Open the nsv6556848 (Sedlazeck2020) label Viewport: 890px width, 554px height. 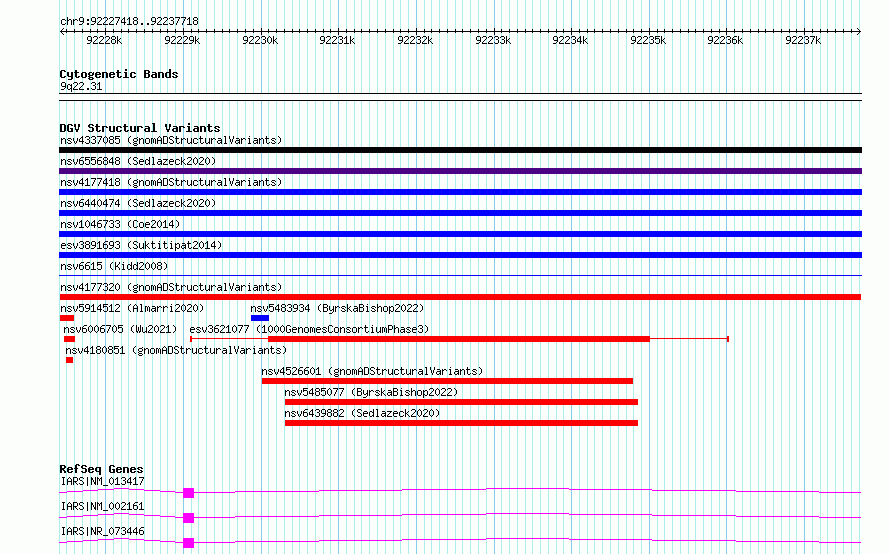pyautogui.click(x=138, y=161)
